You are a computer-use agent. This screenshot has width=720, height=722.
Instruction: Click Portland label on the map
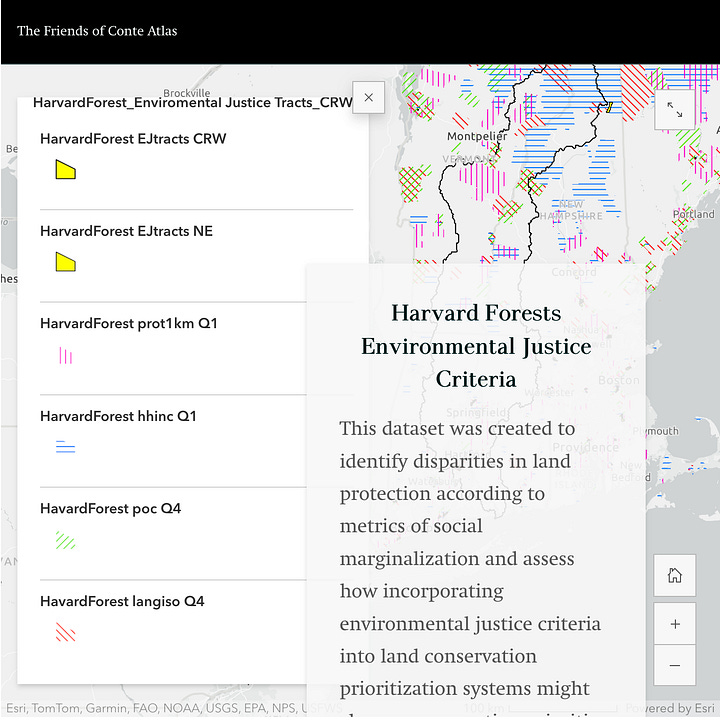coord(693,214)
